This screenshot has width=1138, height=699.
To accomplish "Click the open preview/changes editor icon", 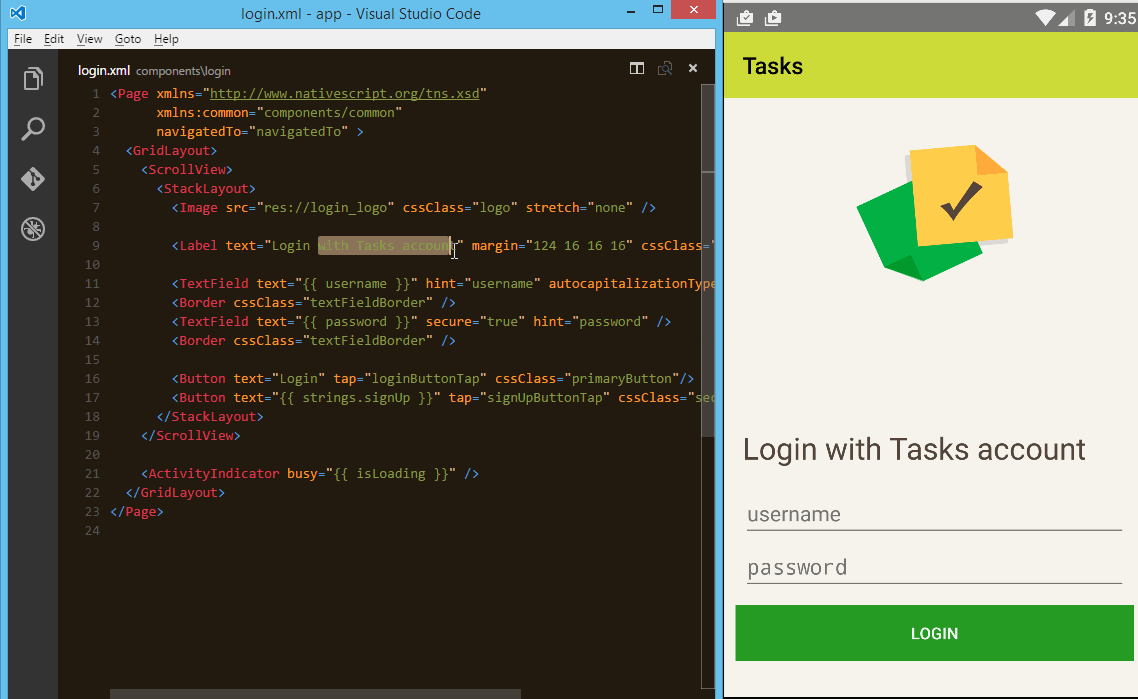I will pos(665,68).
